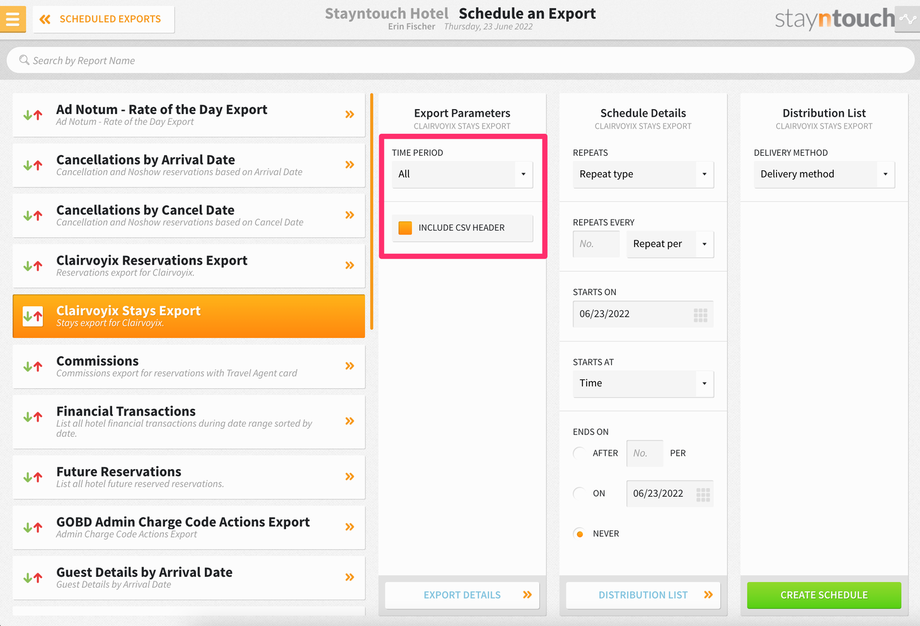Click the Export Details button

click(x=462, y=595)
